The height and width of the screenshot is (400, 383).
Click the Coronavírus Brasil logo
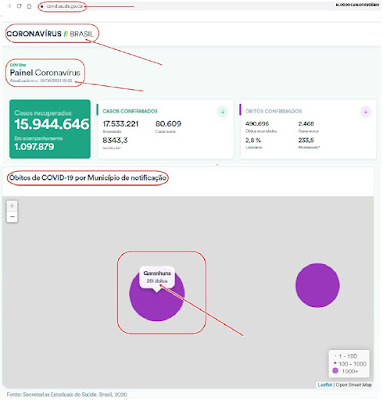click(x=50, y=34)
